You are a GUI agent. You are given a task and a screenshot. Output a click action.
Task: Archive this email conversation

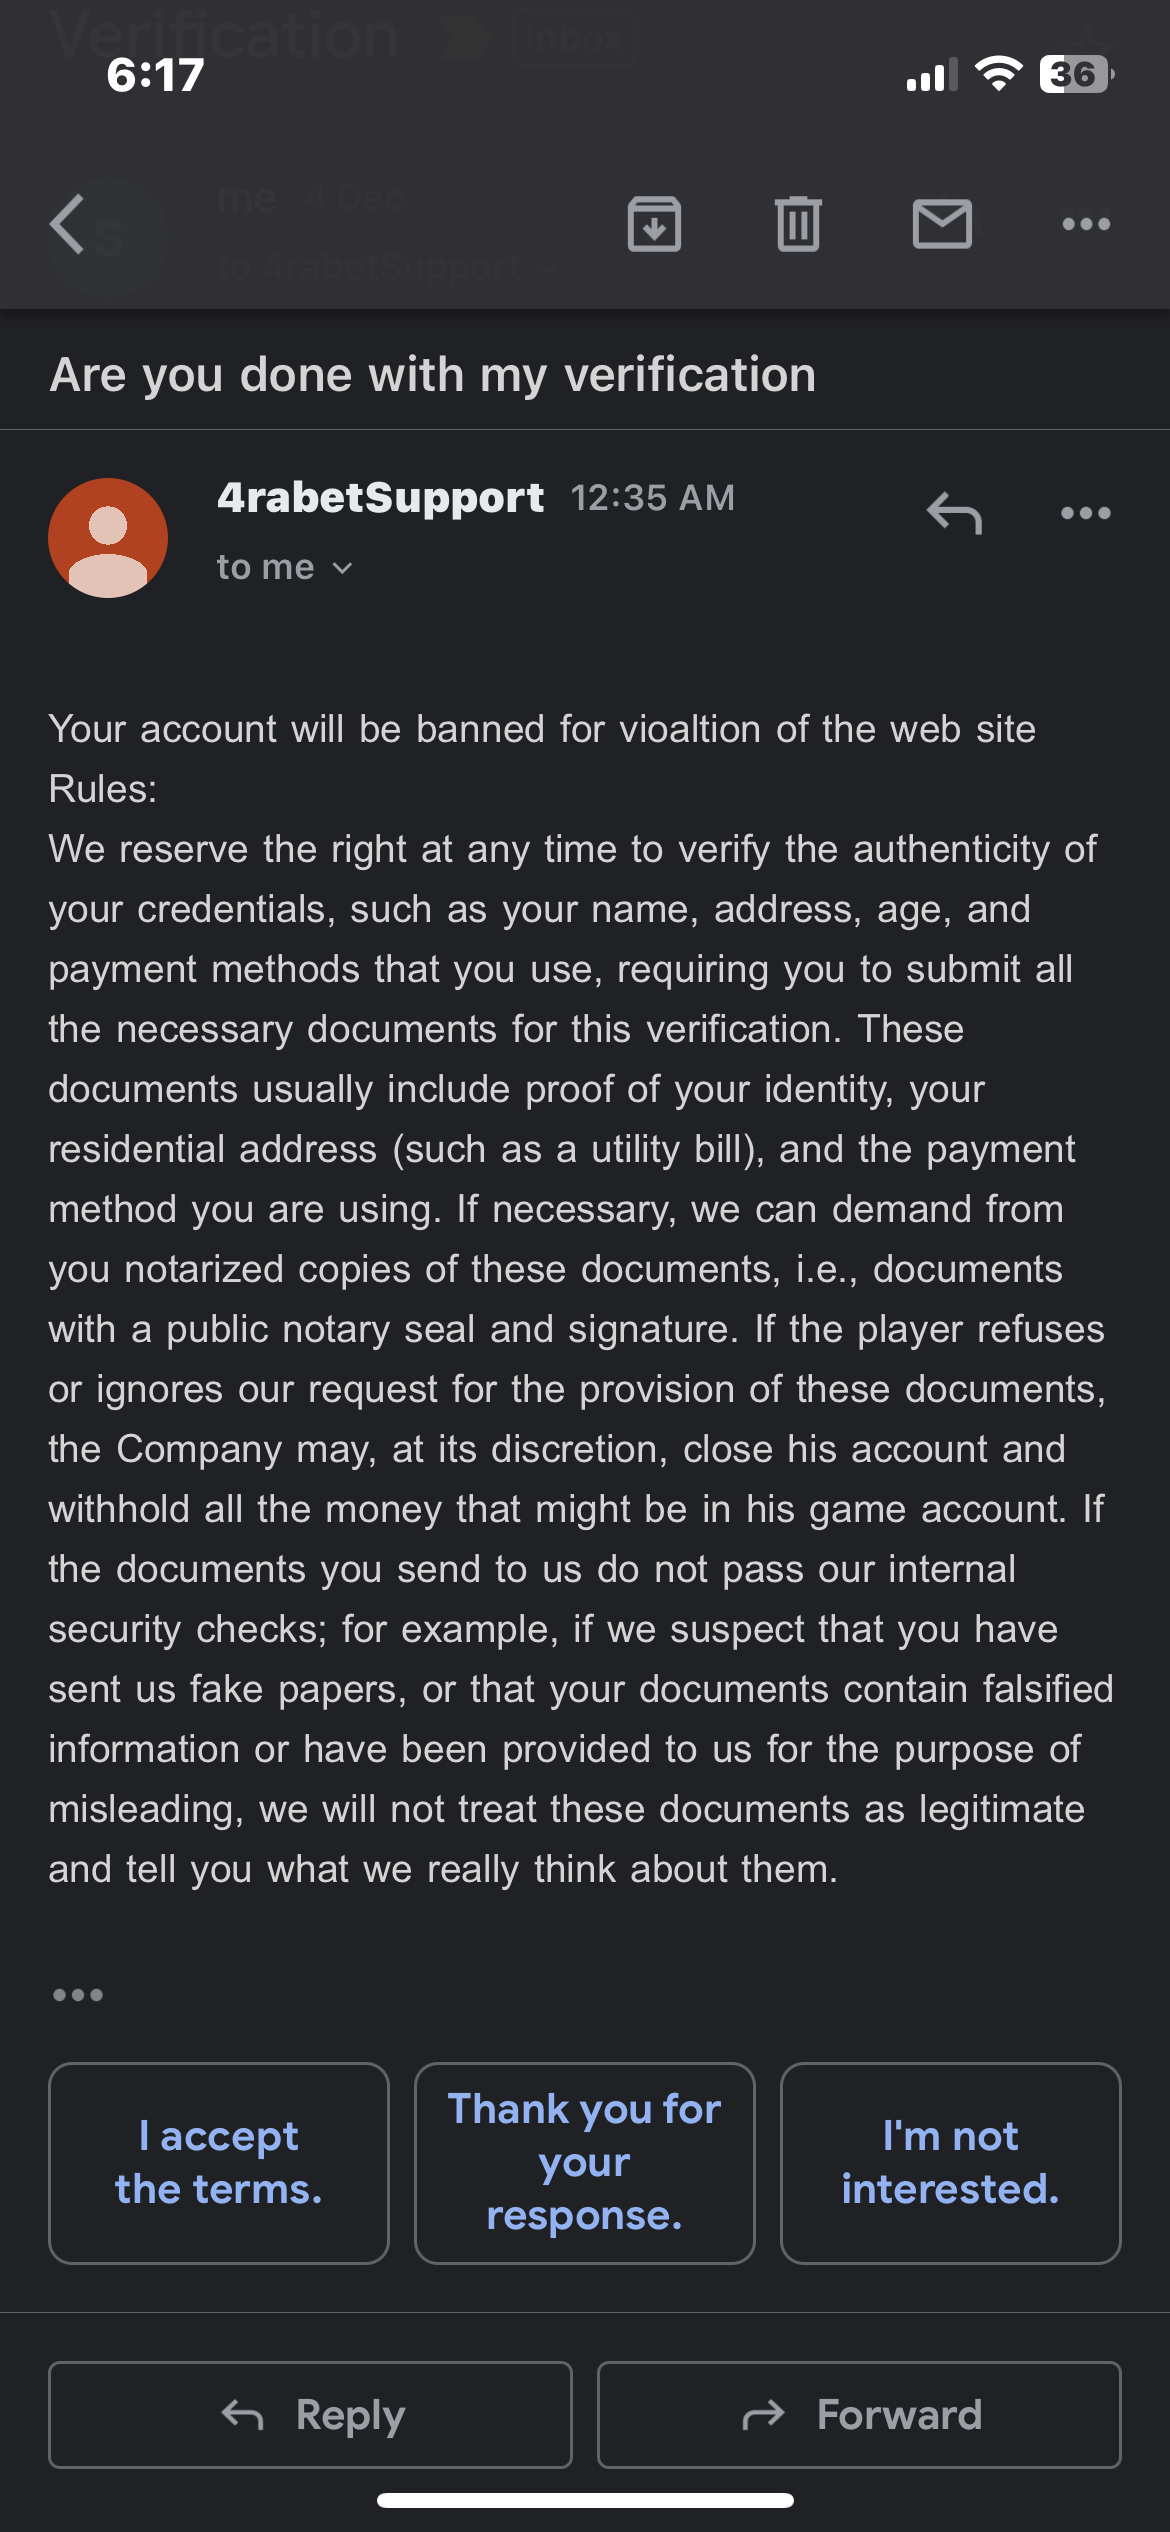(654, 224)
